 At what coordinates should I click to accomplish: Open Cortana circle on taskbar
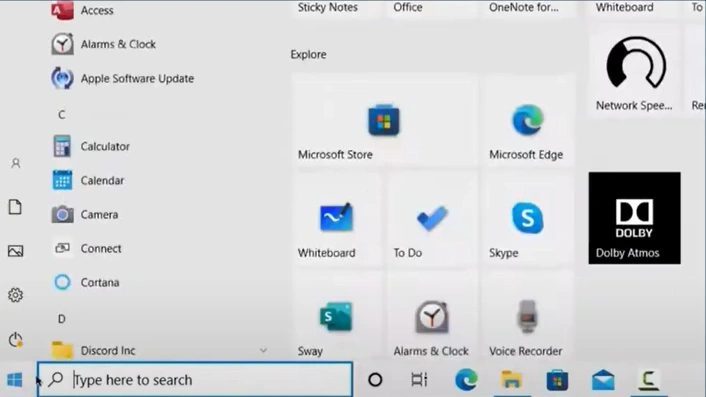[x=375, y=380]
